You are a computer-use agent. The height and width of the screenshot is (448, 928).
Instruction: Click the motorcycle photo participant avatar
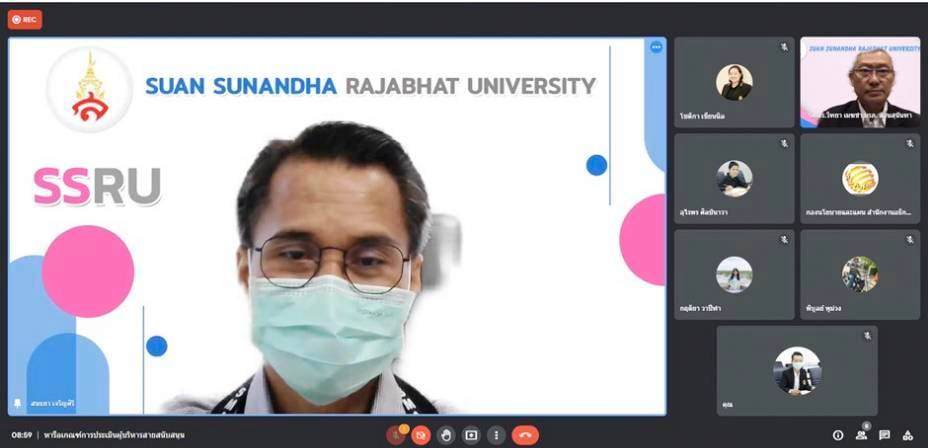pyautogui.click(x=859, y=274)
